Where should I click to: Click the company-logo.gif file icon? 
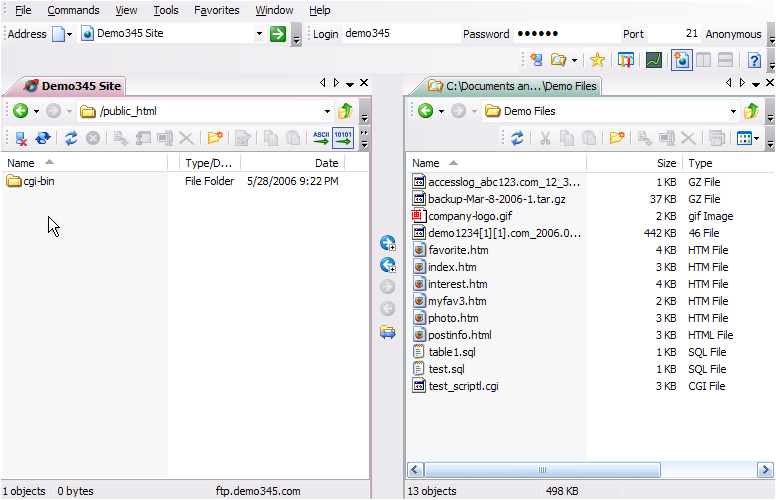[x=419, y=216]
